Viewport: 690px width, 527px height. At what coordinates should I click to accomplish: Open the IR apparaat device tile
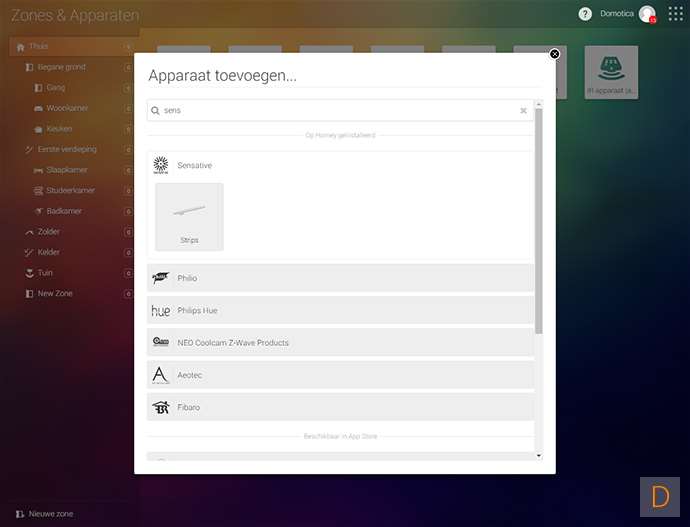611,73
